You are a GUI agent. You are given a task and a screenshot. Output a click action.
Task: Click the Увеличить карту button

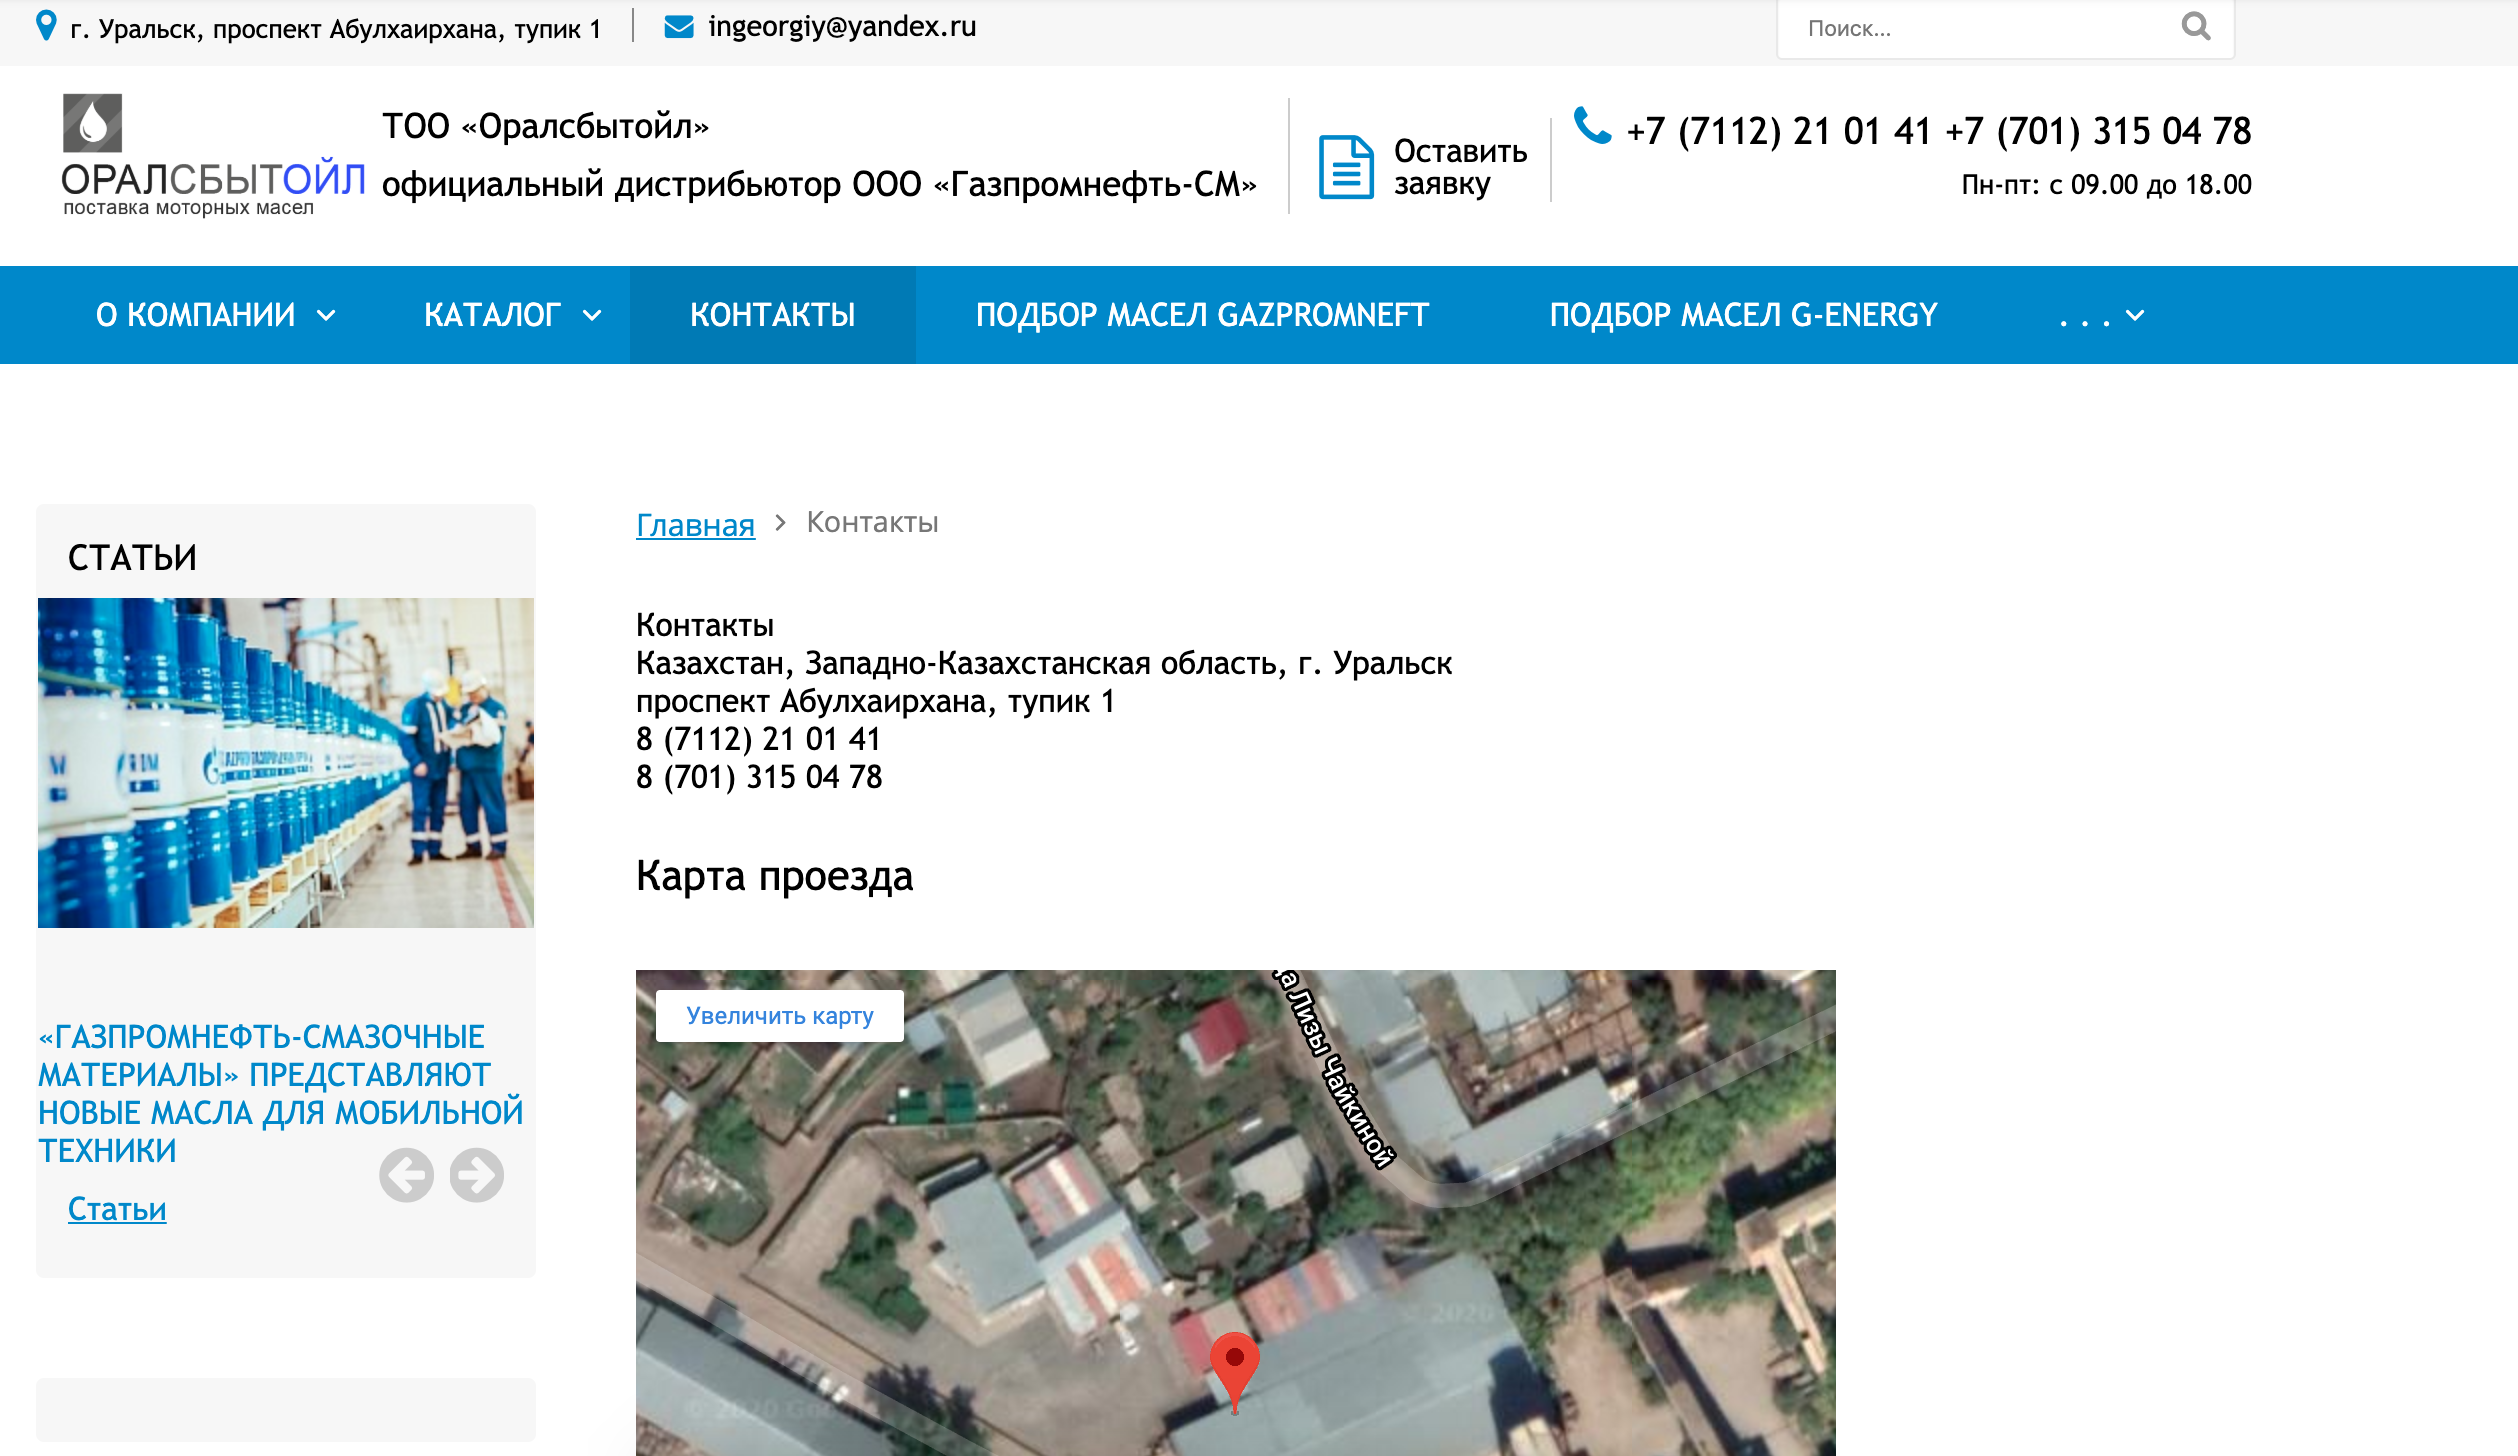pos(780,1016)
